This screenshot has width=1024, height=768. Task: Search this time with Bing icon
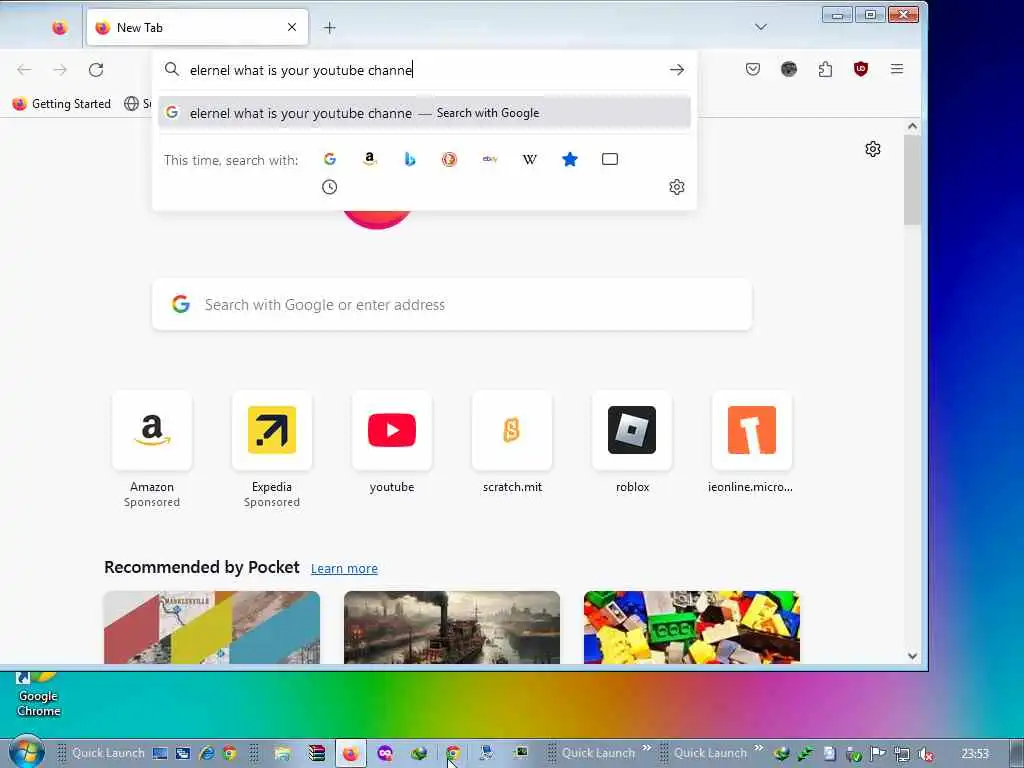click(x=409, y=159)
